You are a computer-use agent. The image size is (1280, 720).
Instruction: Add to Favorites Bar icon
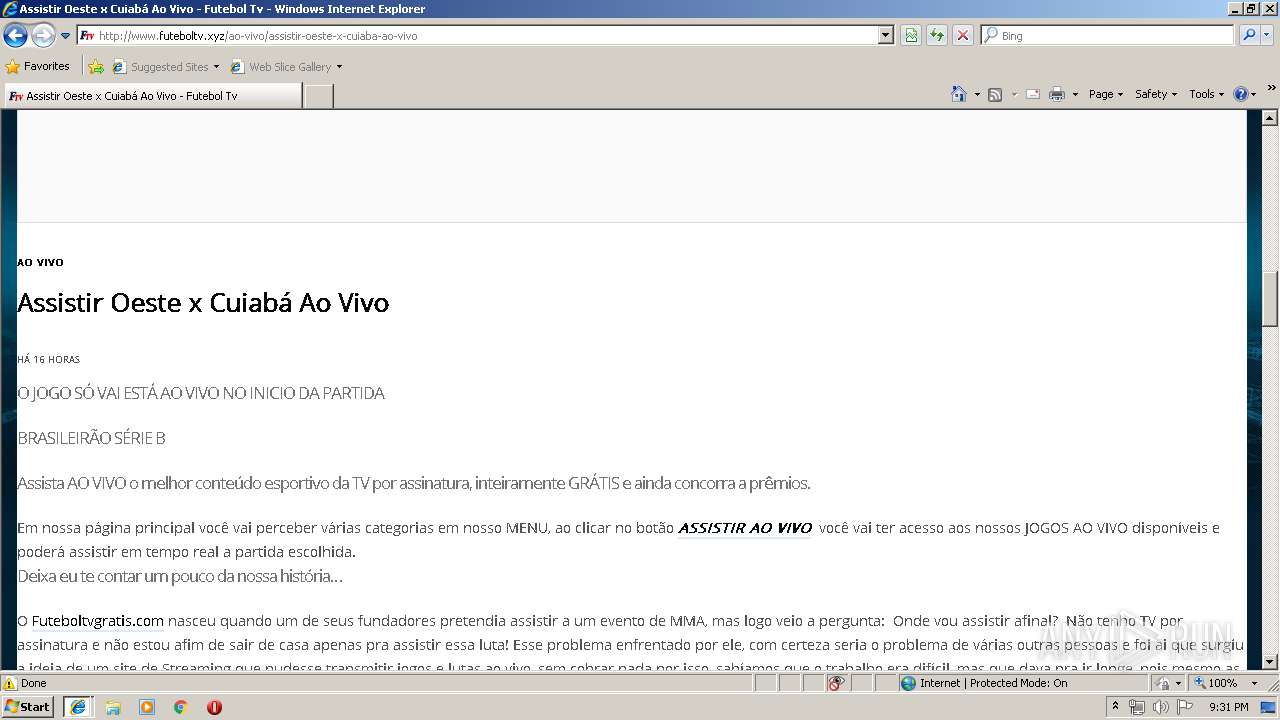[96, 67]
